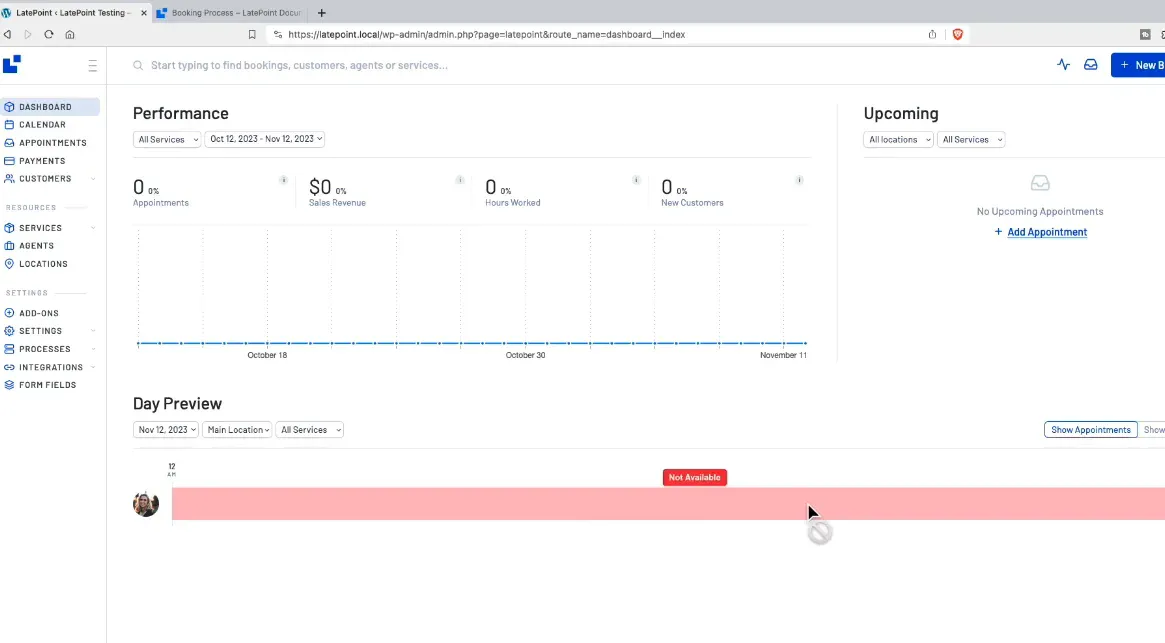Open the Main Location dropdown
1165x643 pixels.
237,430
